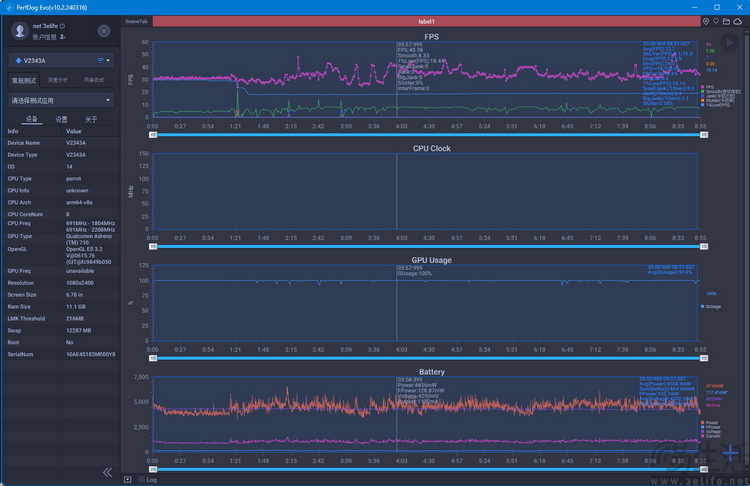The image size is (750, 486).
Task: Switch to the 网络测试 tab
Action: (x=94, y=80)
